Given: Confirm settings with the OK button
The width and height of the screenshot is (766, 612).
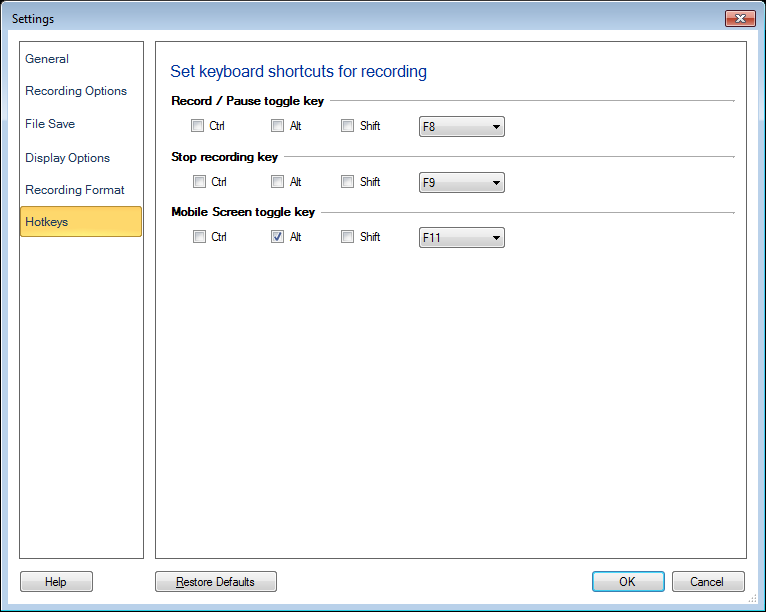Looking at the screenshot, I should tap(627, 582).
